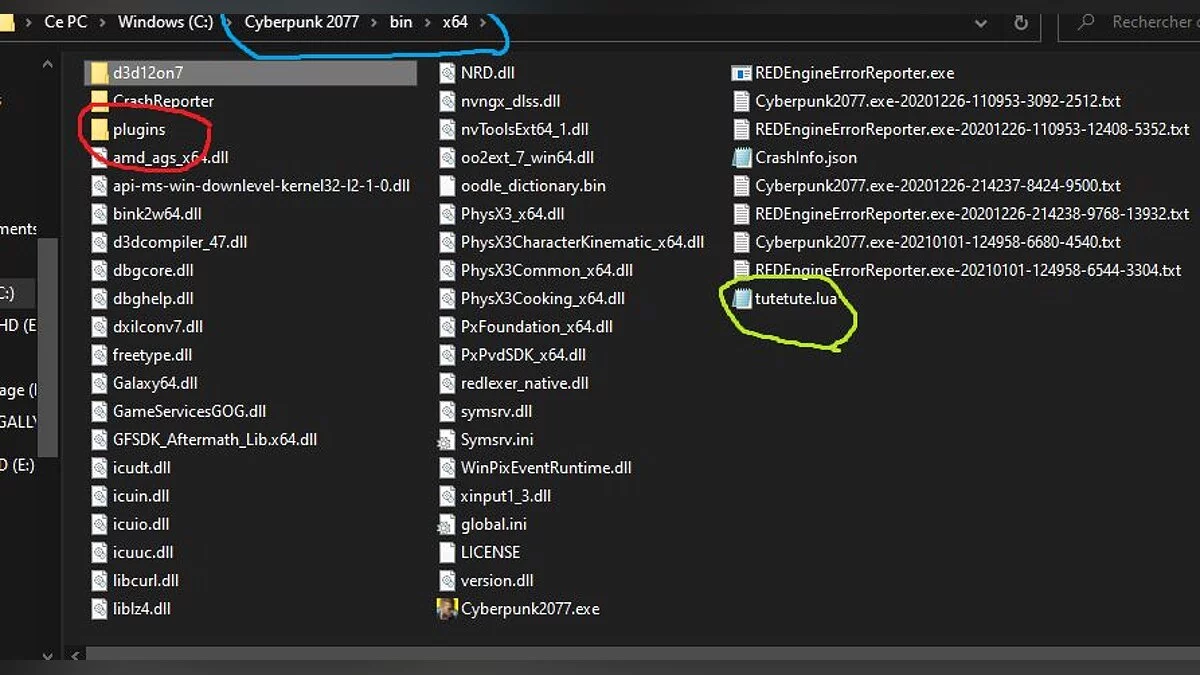Click the bink2w64.dll file icon
The height and width of the screenshot is (675, 1200).
98,214
